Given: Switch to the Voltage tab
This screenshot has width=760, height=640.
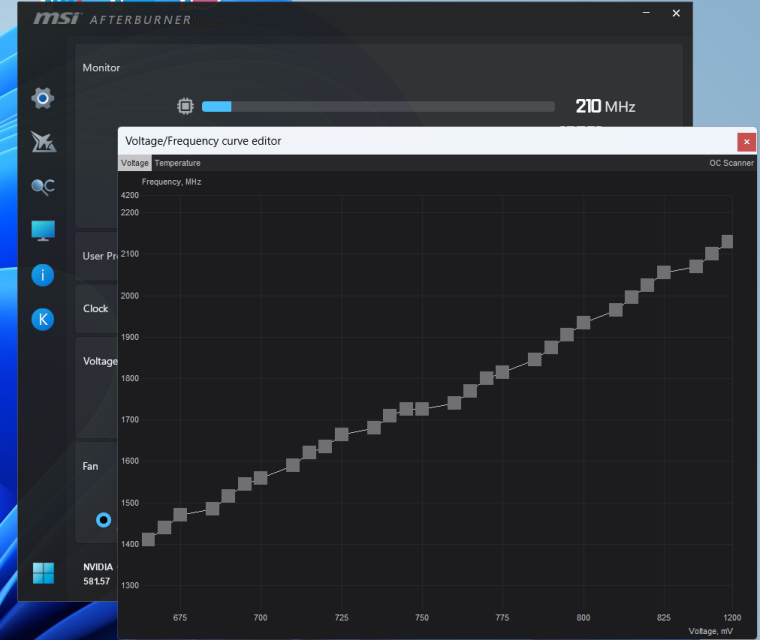Looking at the screenshot, I should pos(135,163).
